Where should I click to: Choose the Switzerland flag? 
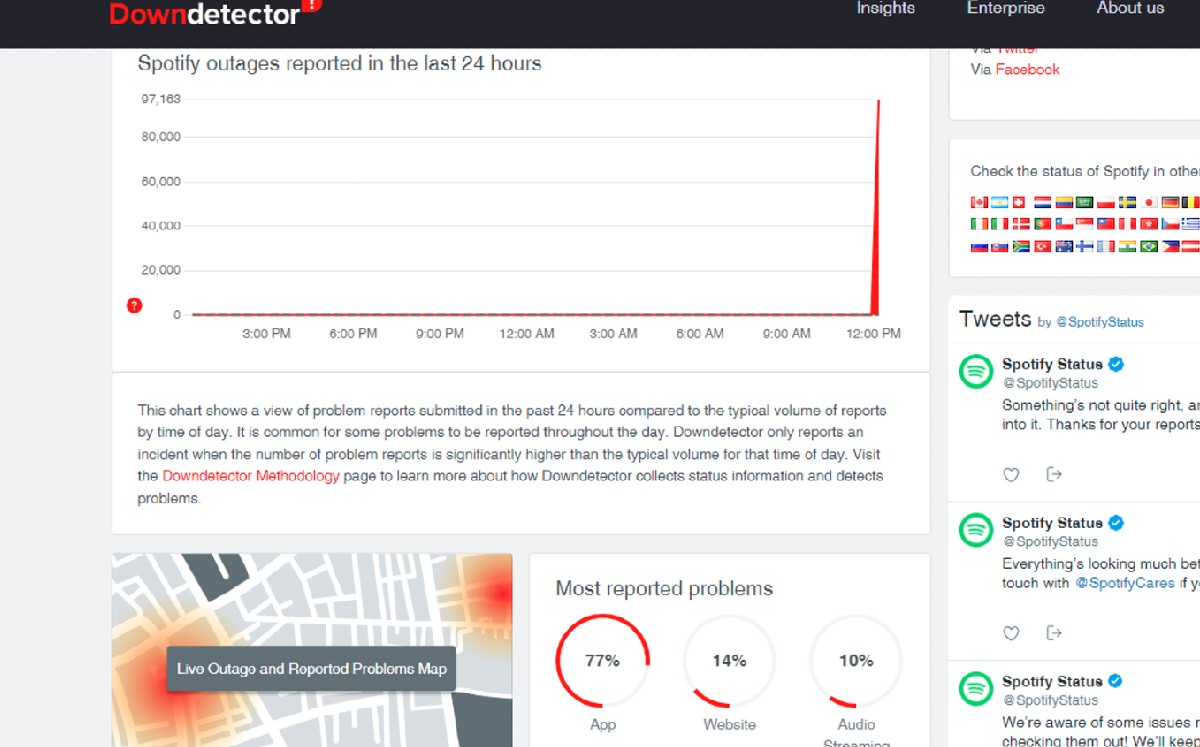click(x=1019, y=202)
